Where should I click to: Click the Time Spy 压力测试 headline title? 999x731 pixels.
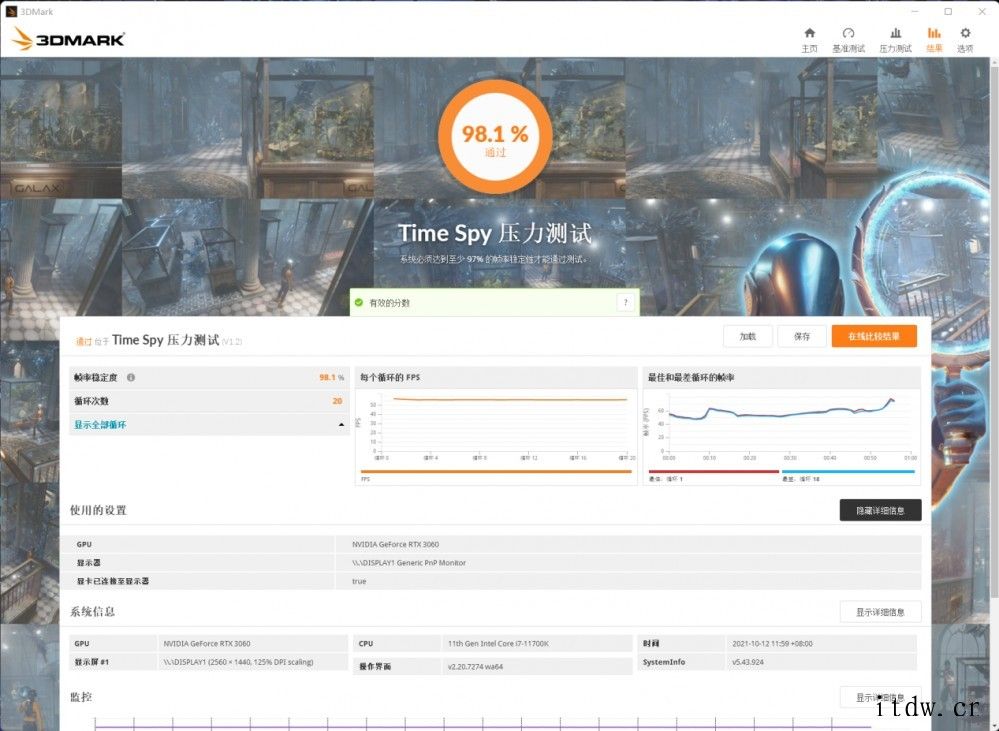[495, 233]
